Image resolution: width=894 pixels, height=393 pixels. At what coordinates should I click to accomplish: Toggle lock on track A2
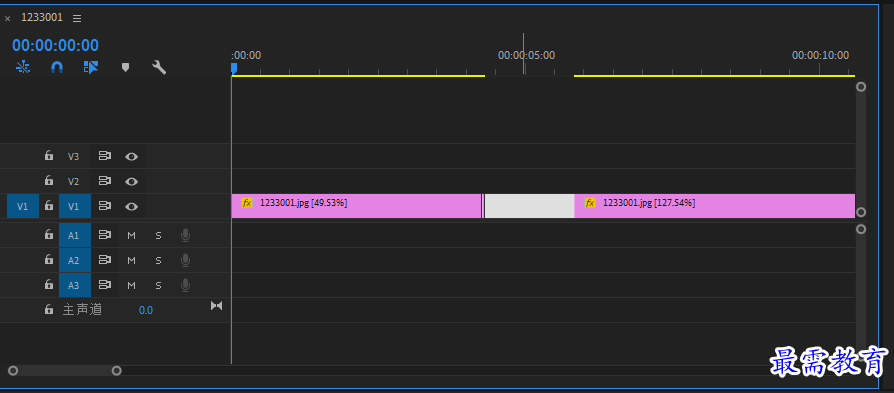[49, 260]
